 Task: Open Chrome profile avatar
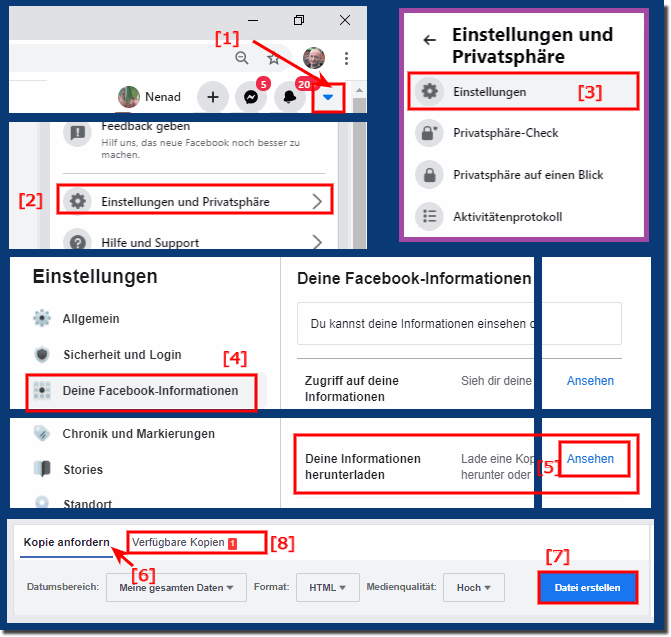[314, 58]
